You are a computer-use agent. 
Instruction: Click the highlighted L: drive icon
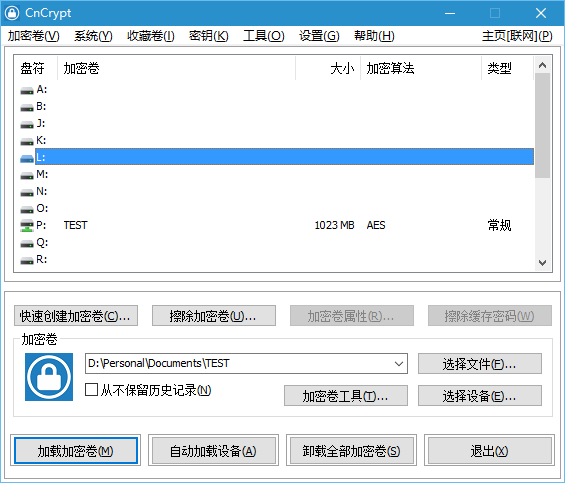[x=27, y=158]
